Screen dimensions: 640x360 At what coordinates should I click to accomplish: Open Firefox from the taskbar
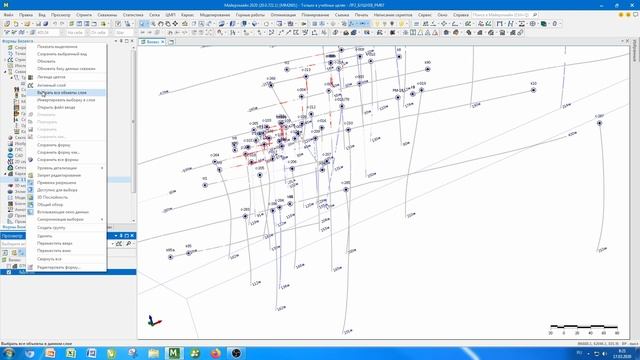[216, 353]
